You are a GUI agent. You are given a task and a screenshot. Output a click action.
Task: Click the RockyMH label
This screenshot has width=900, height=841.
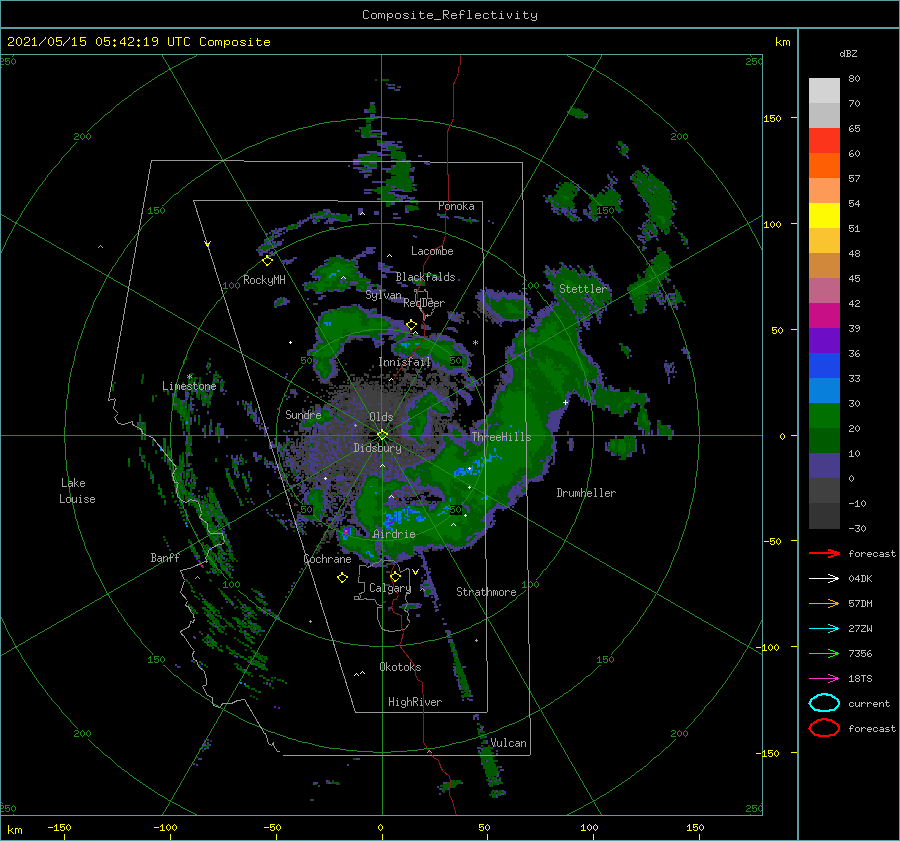tap(264, 280)
